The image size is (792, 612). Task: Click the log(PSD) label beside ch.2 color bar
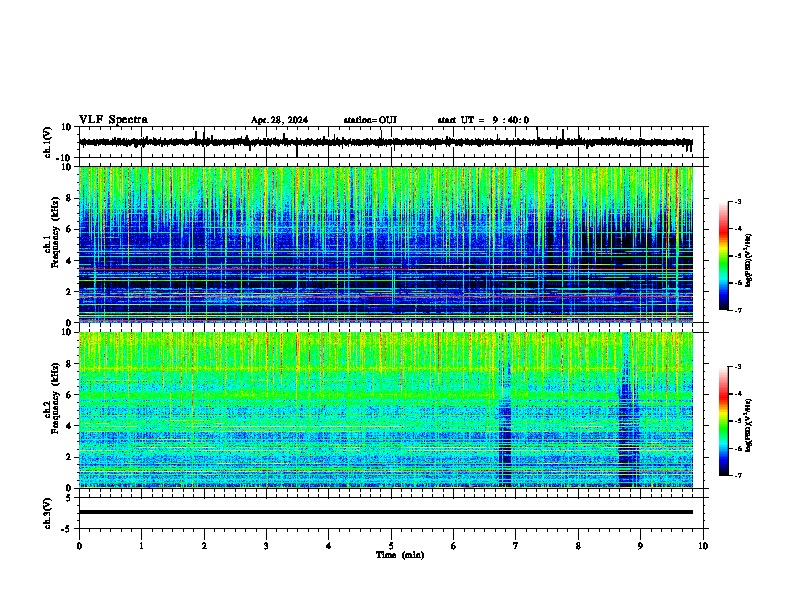748,425
